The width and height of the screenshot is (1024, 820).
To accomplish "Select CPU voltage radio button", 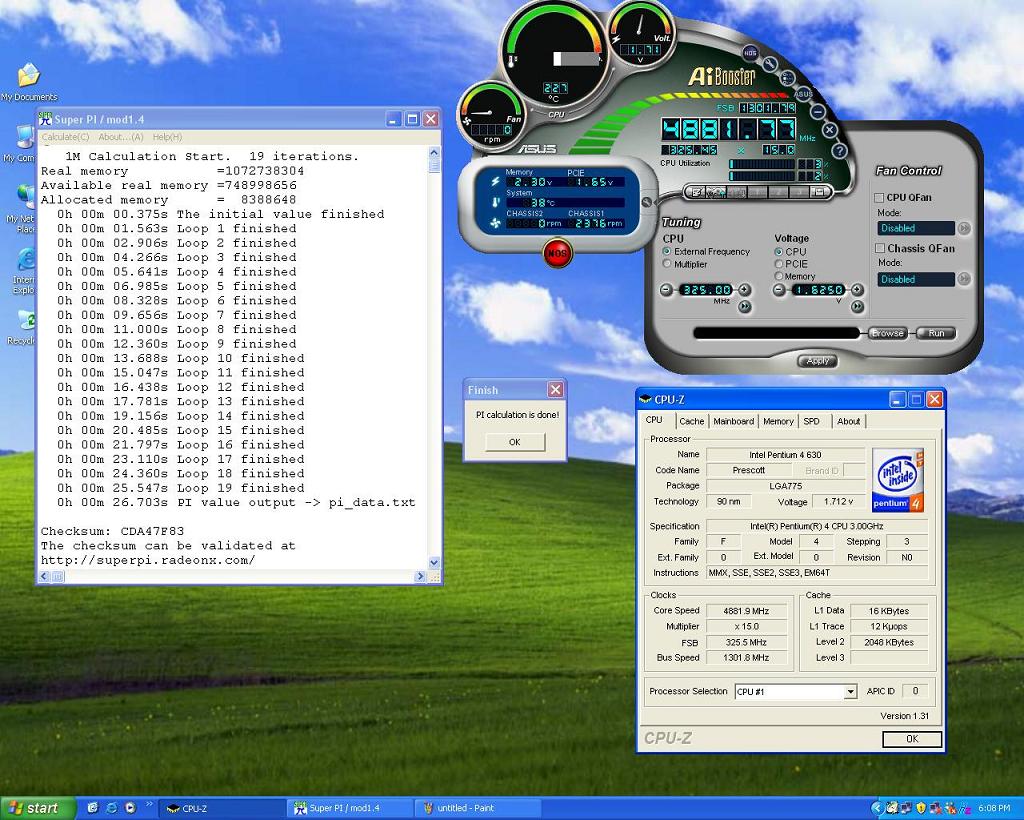I will point(778,251).
